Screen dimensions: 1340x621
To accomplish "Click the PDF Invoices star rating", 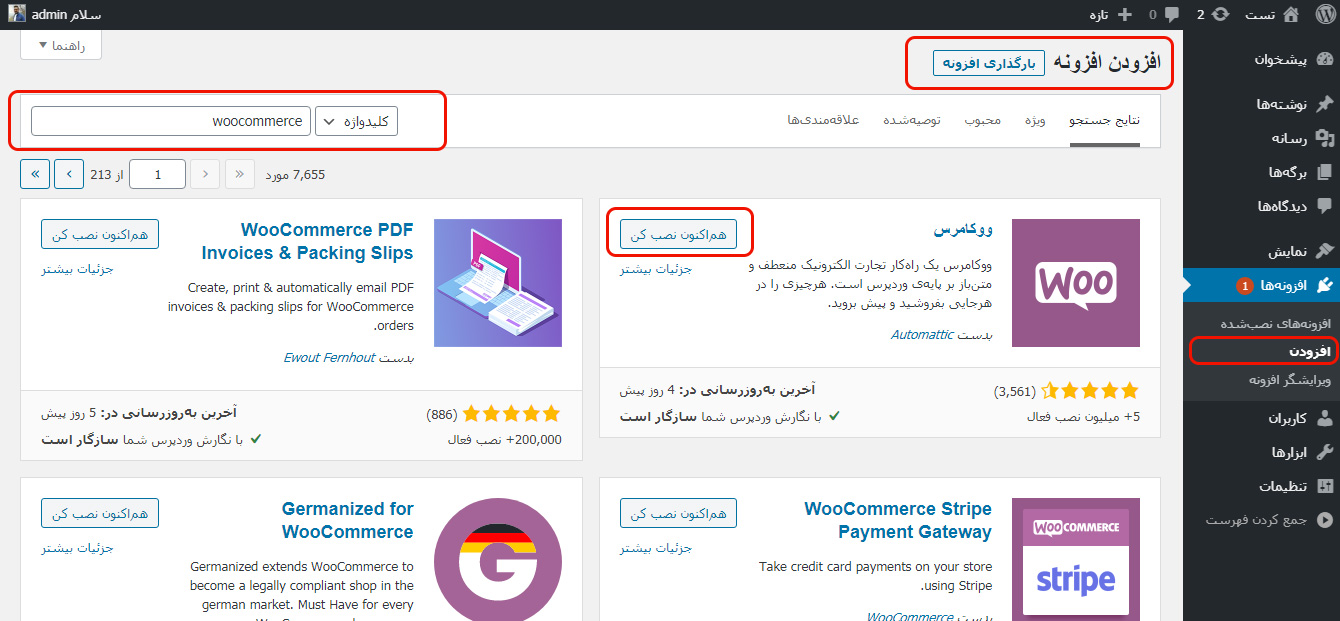I will 511,413.
